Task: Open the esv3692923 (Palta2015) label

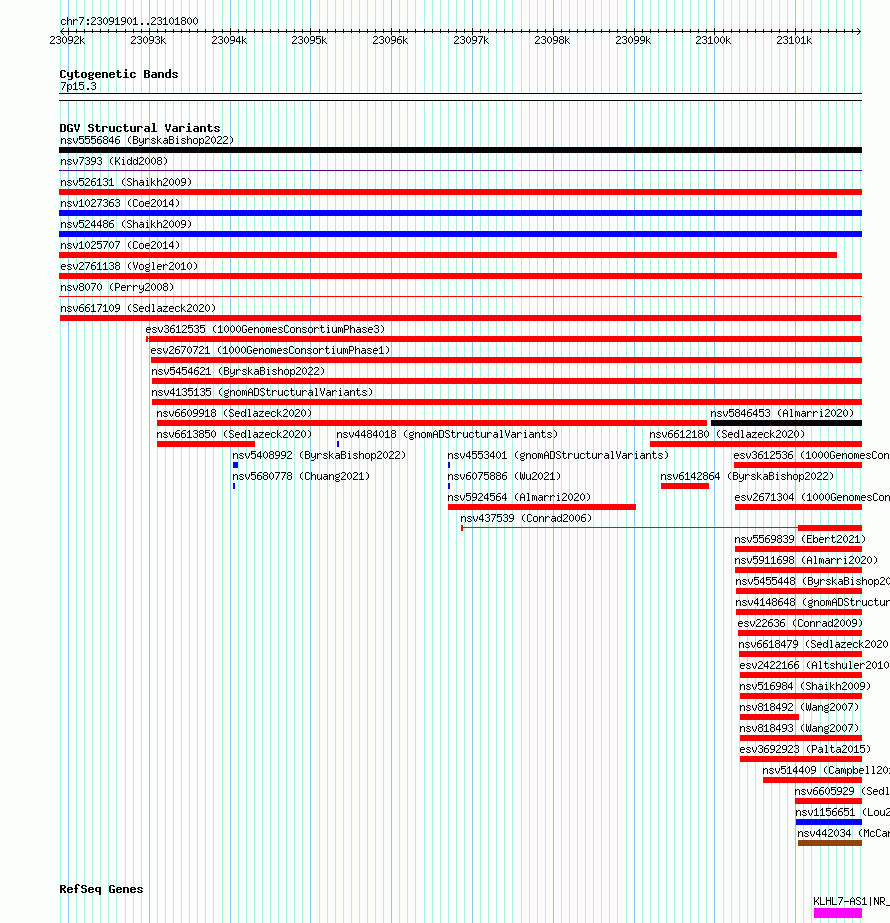Action: click(805, 749)
